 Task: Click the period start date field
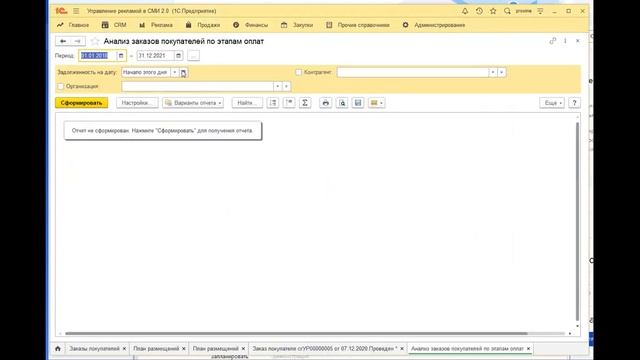[x=98, y=56]
